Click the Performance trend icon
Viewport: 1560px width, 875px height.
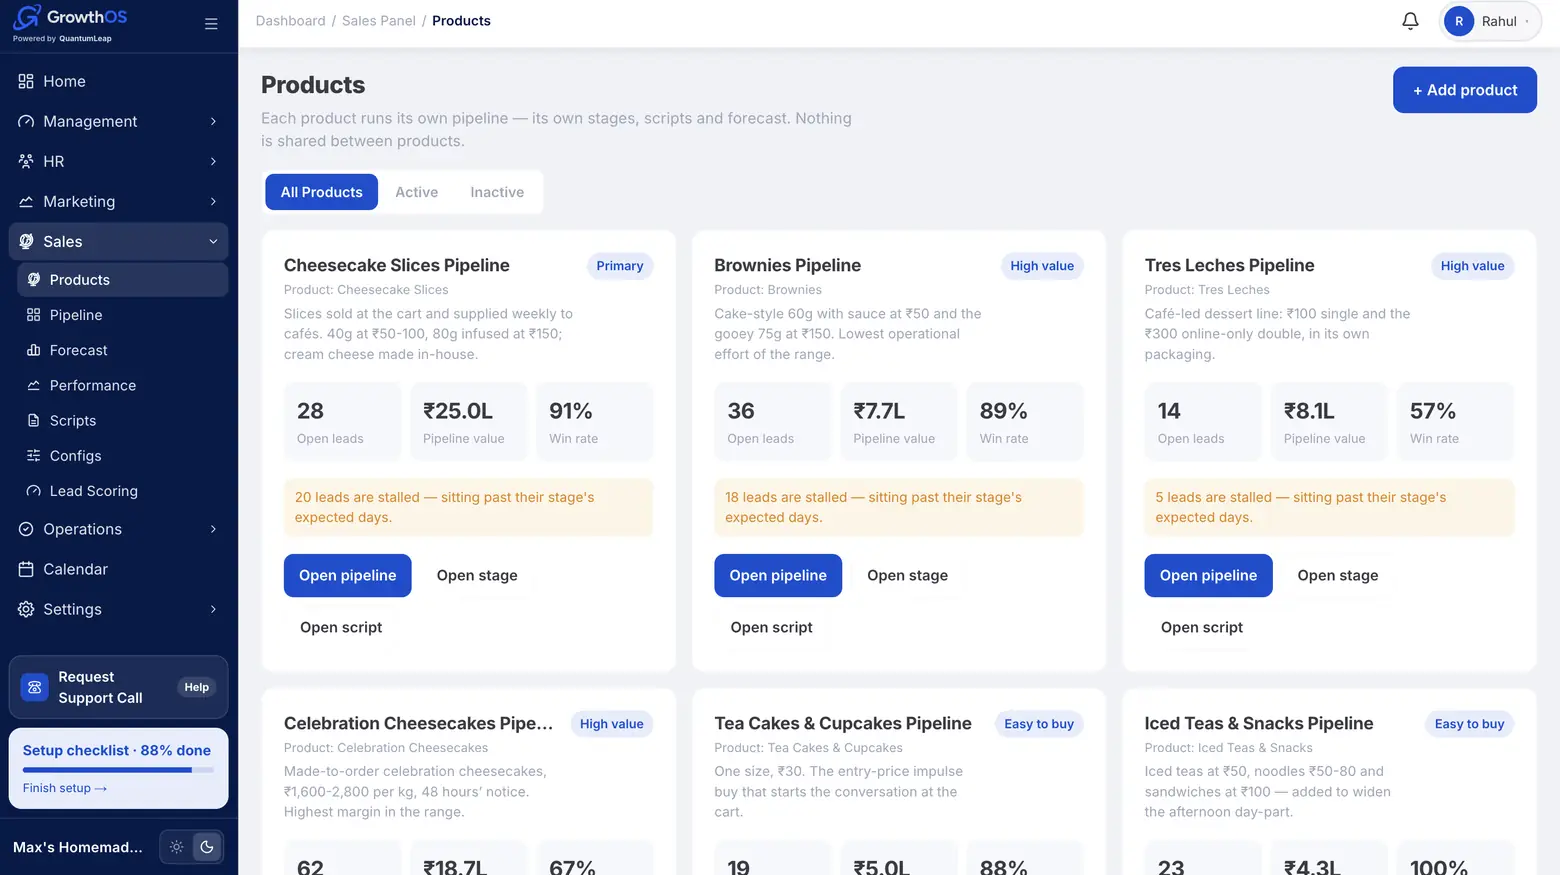[33, 385]
